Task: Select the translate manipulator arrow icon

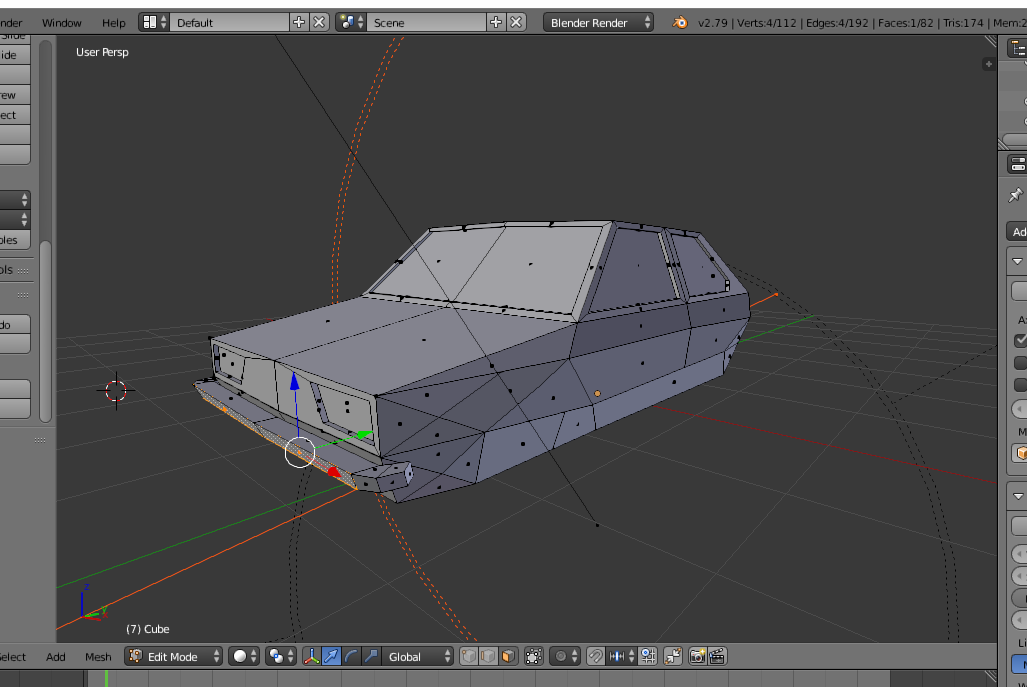Action: (x=332, y=656)
